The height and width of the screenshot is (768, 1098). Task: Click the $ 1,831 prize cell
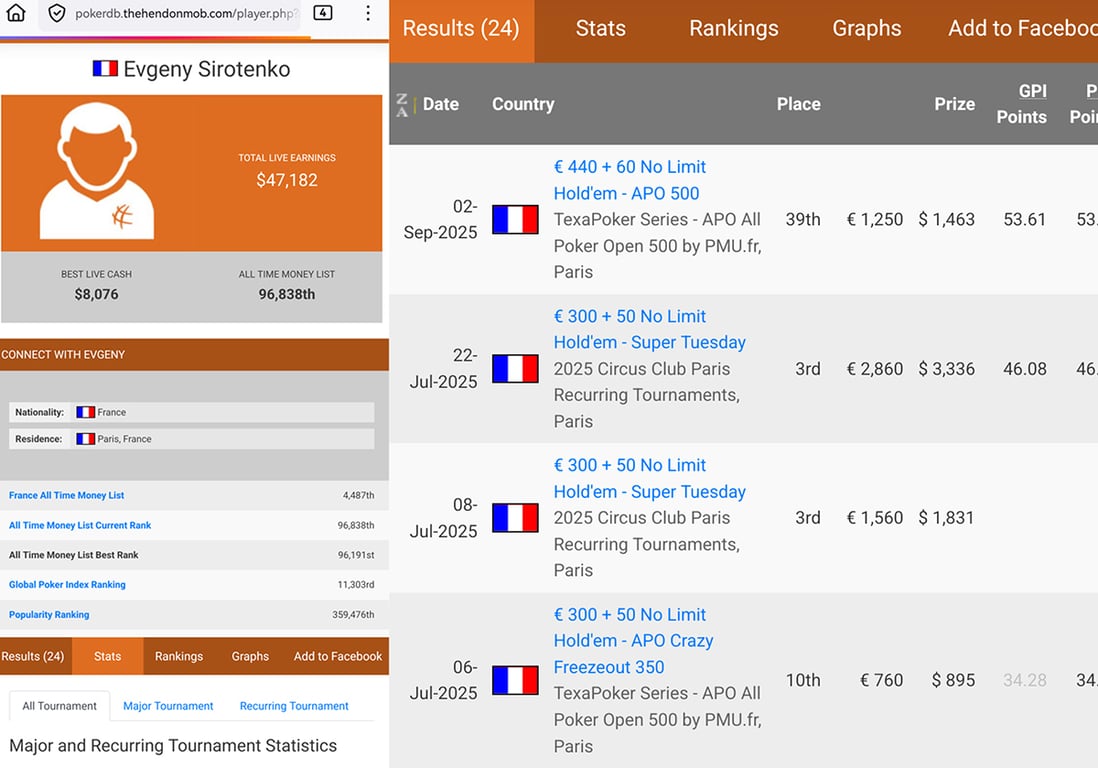coord(946,518)
